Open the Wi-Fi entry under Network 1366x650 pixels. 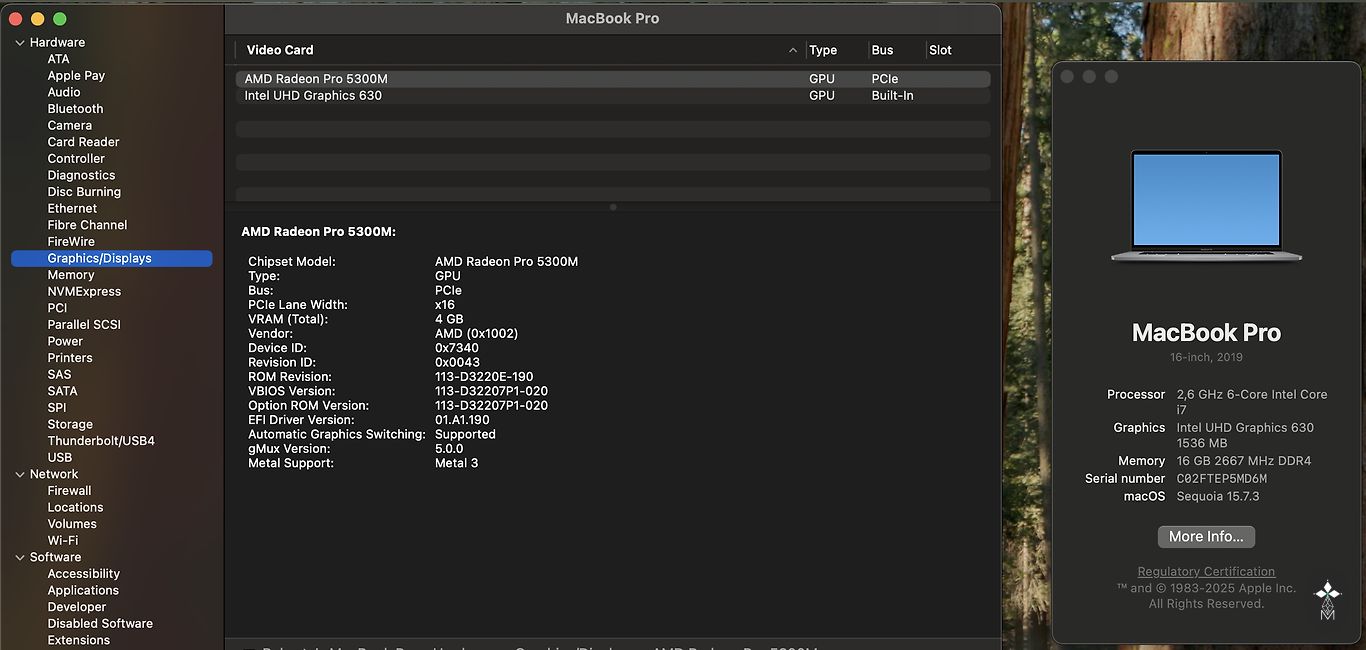coord(62,541)
